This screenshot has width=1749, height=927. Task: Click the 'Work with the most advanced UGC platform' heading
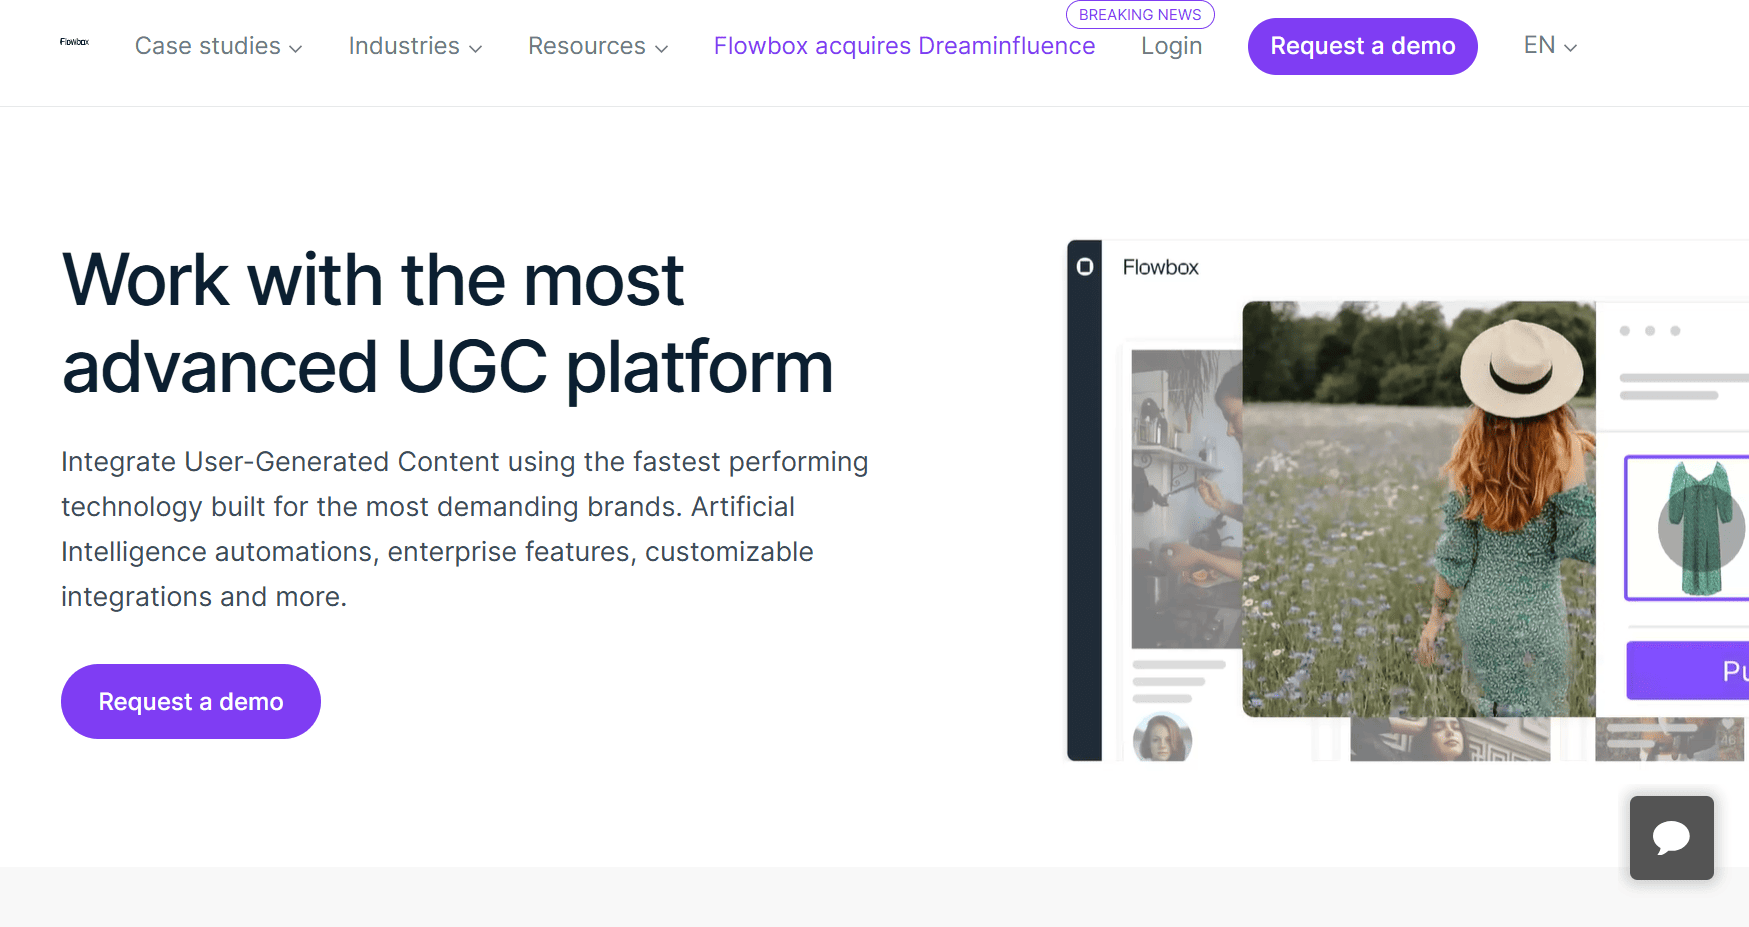[x=447, y=323]
